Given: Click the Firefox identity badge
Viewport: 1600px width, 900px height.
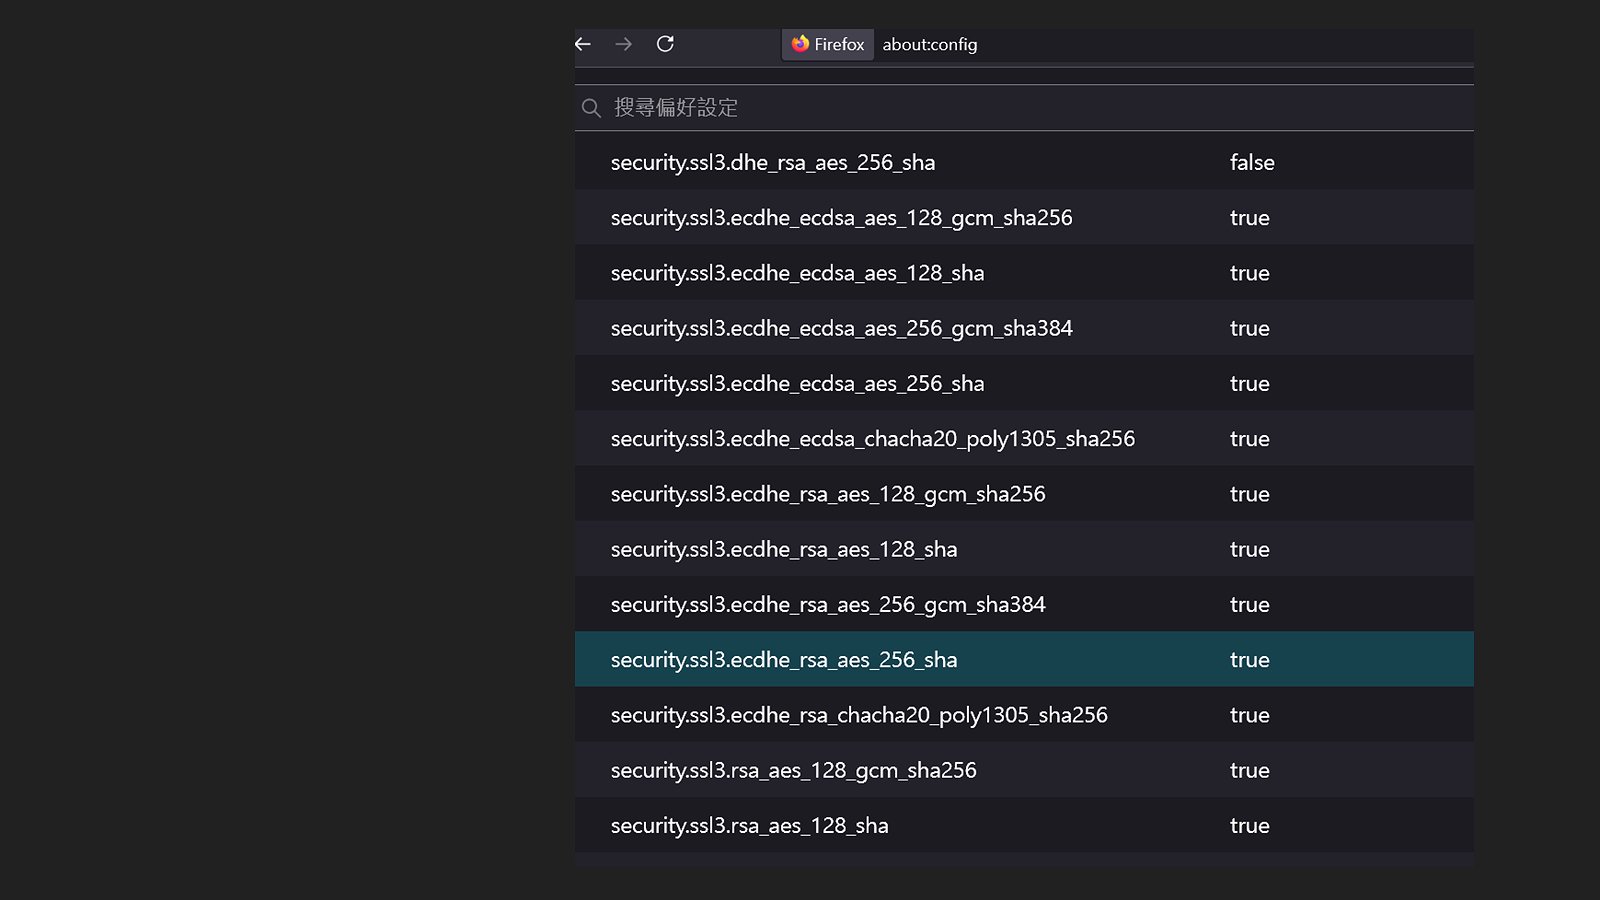Looking at the screenshot, I should point(828,44).
